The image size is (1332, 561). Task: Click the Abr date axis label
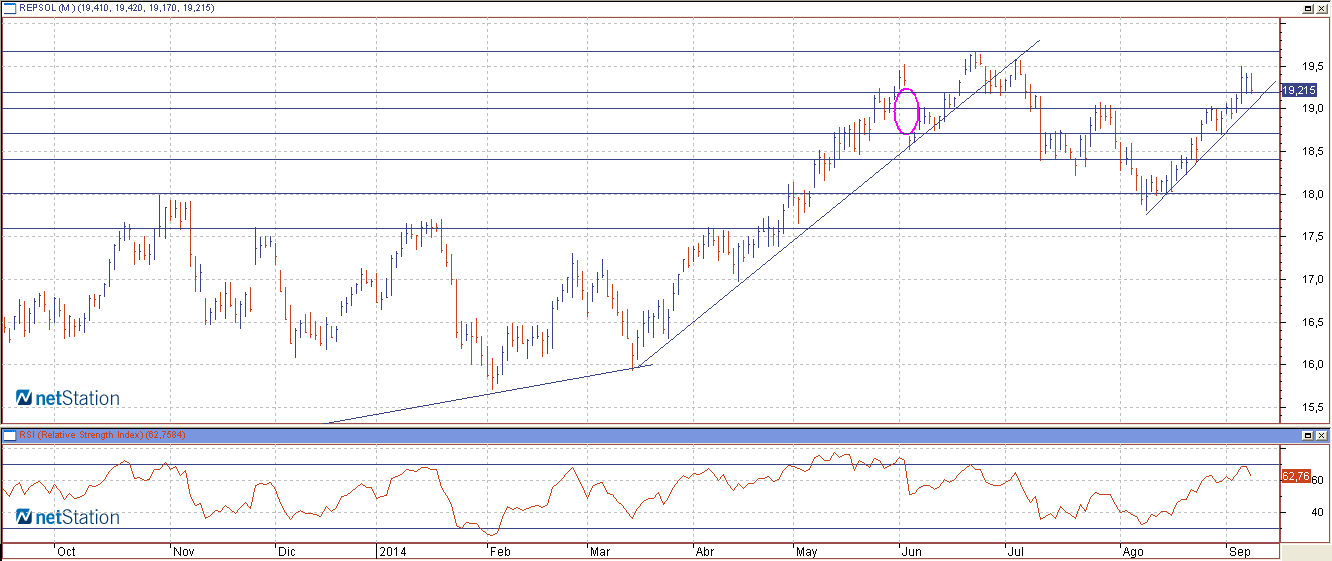[x=705, y=551]
